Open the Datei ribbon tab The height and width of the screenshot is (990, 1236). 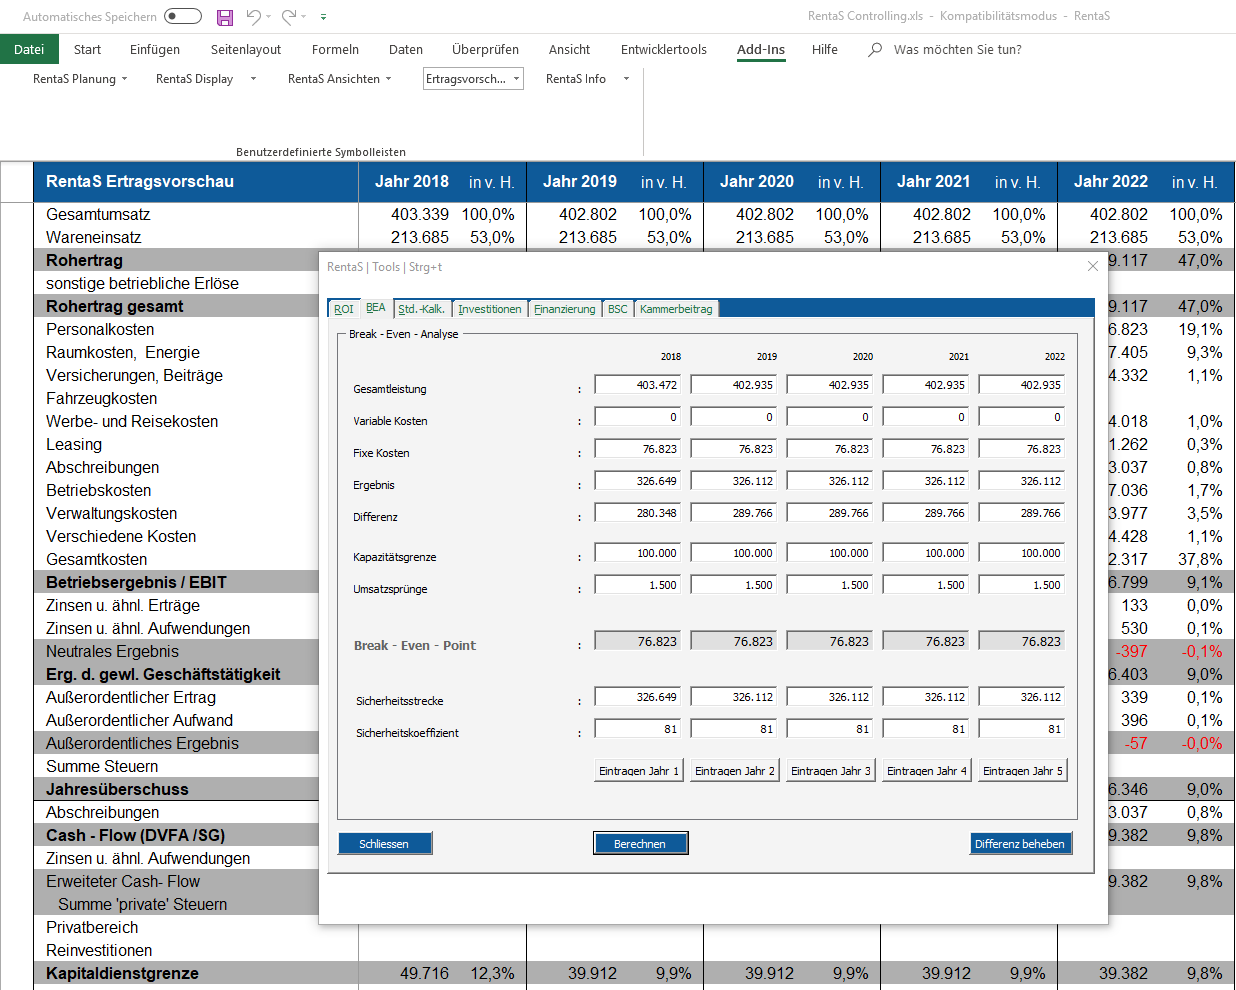click(x=29, y=49)
